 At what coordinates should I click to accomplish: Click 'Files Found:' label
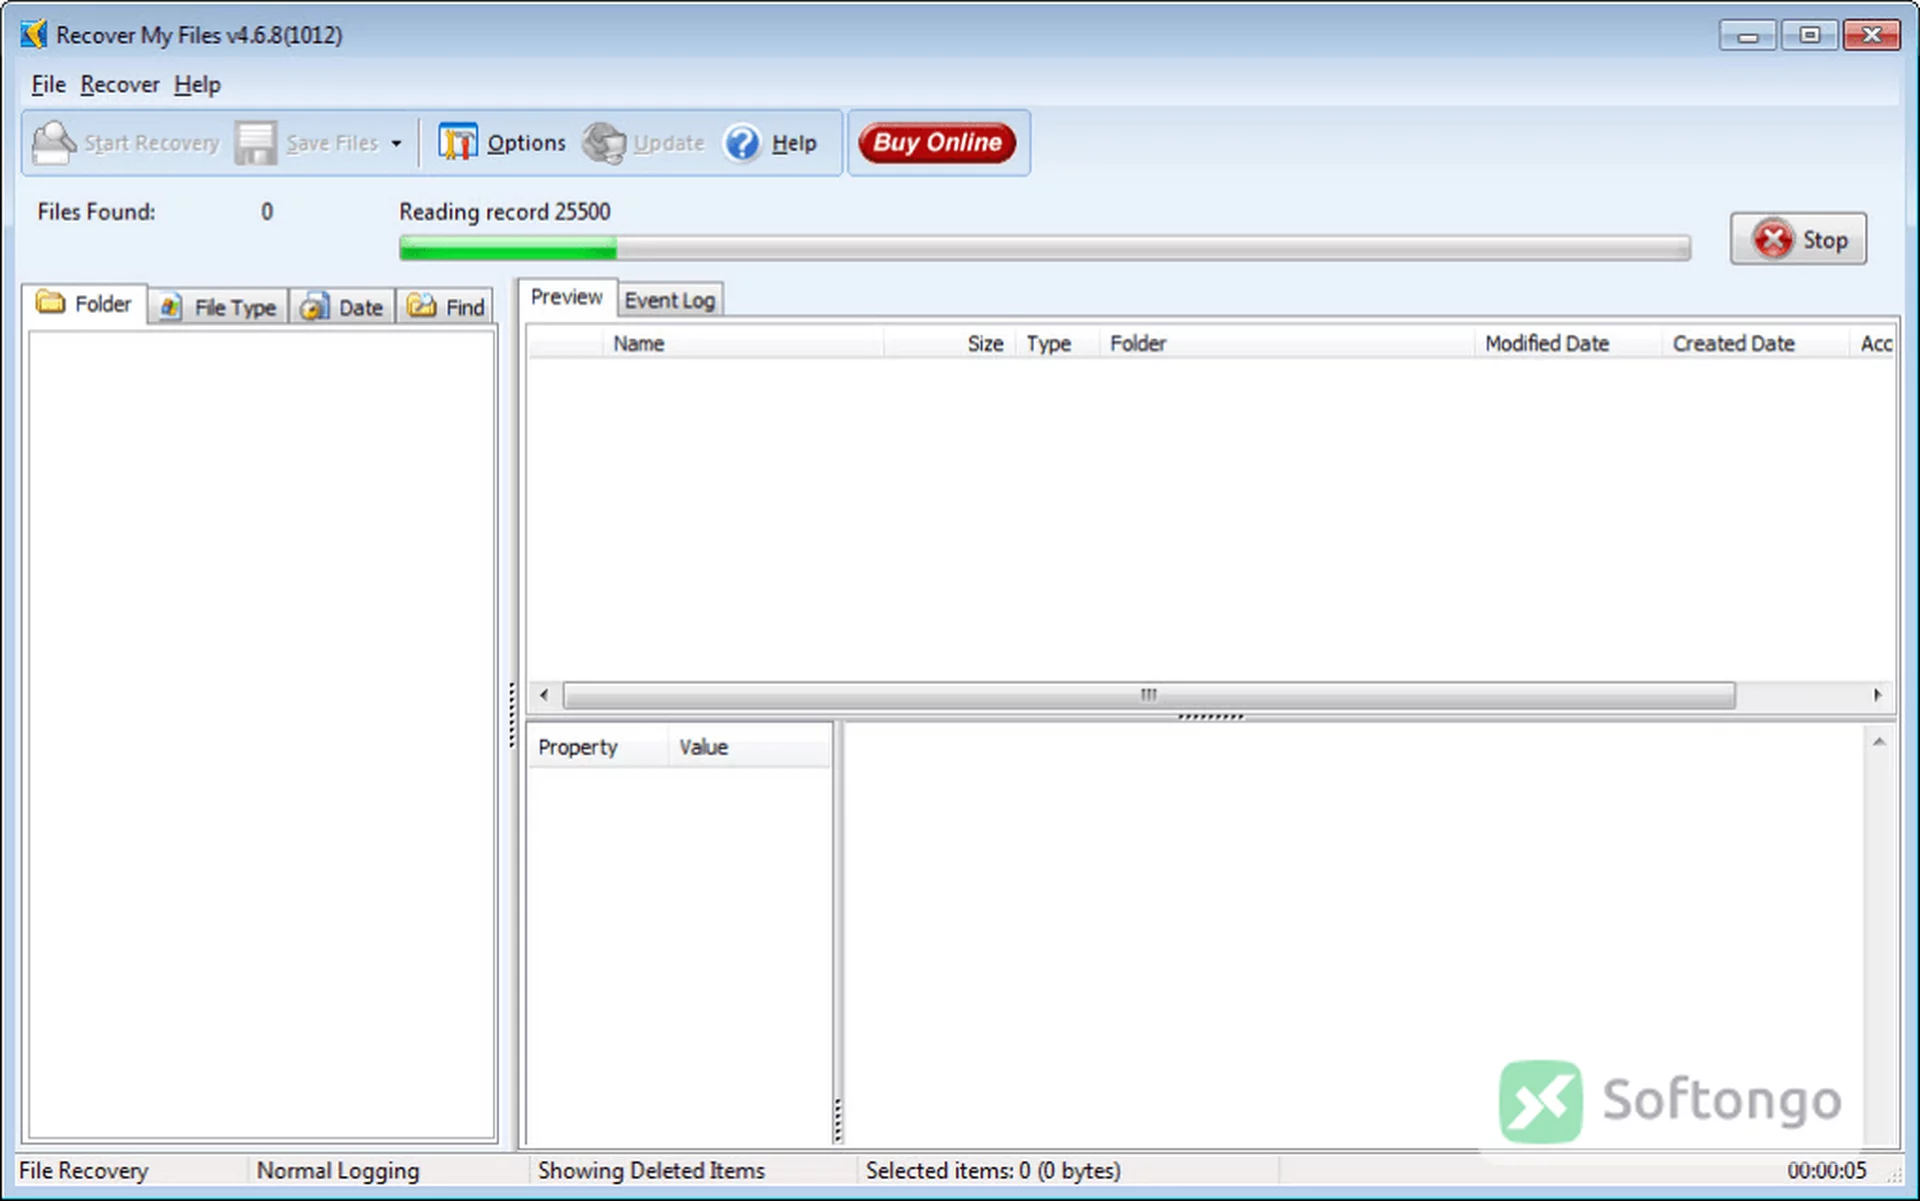point(96,212)
